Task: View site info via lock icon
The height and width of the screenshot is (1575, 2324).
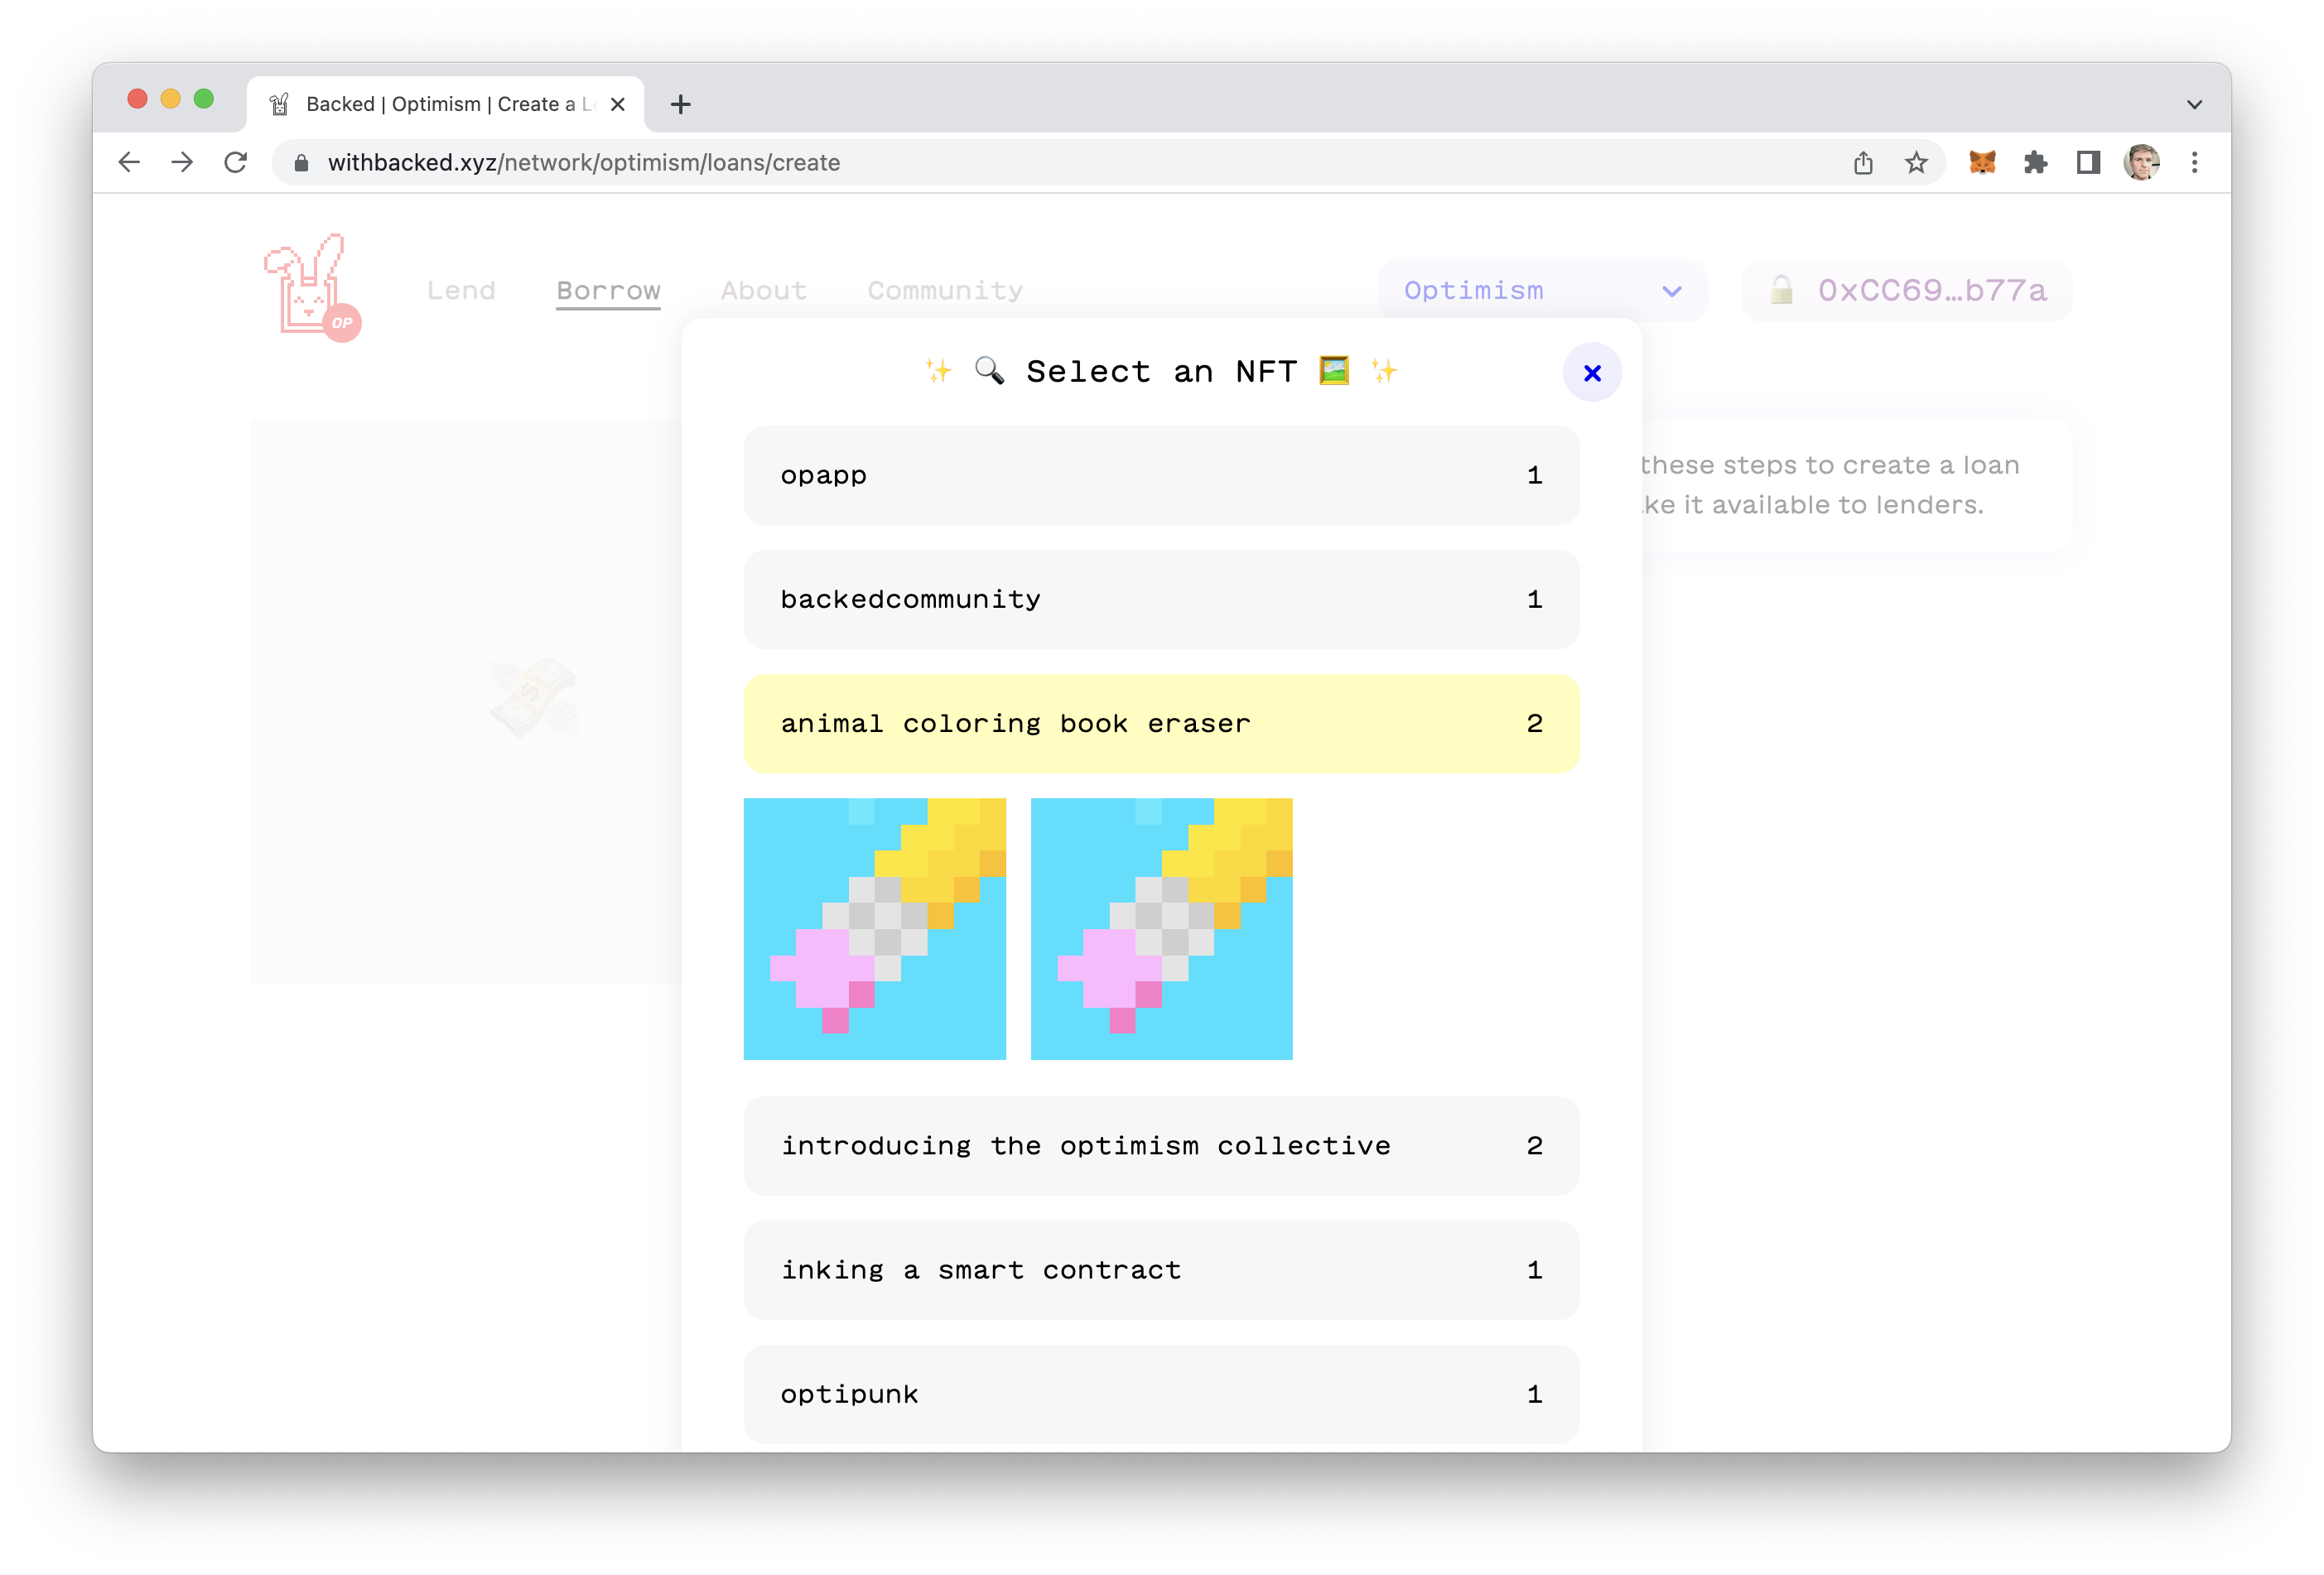Action: (301, 163)
